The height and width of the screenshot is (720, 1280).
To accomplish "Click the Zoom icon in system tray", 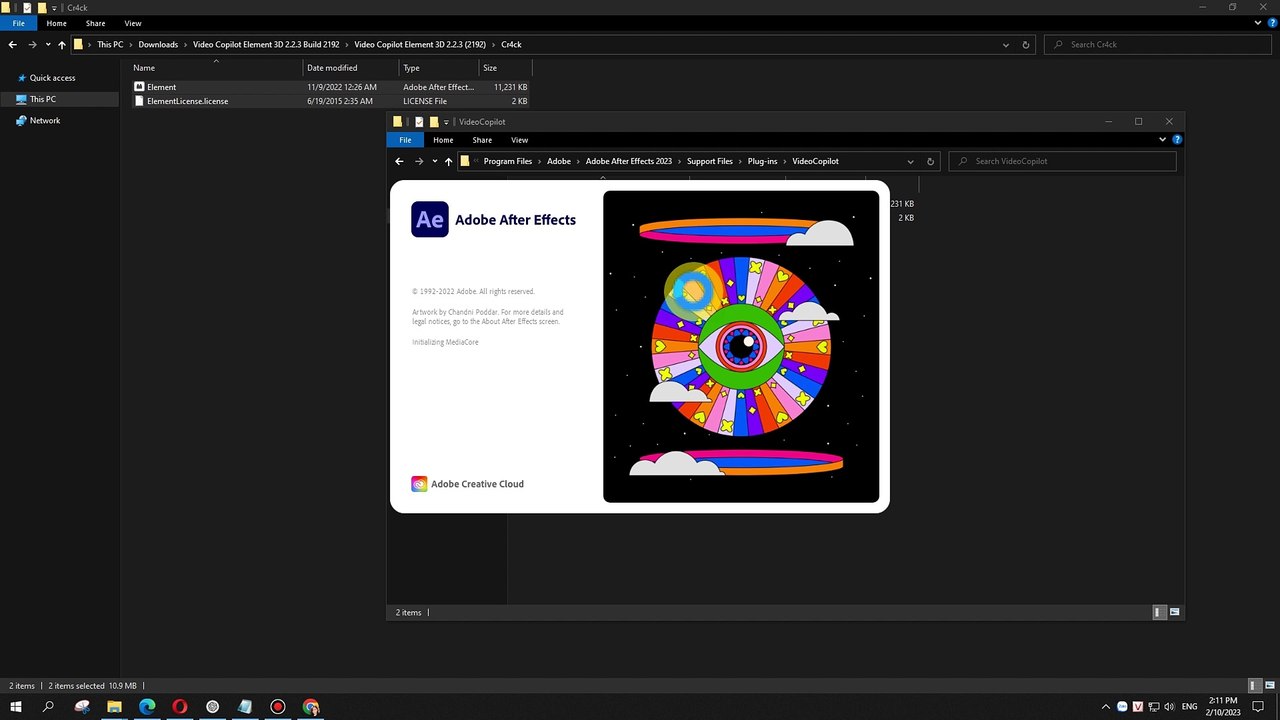I will [x=1122, y=707].
